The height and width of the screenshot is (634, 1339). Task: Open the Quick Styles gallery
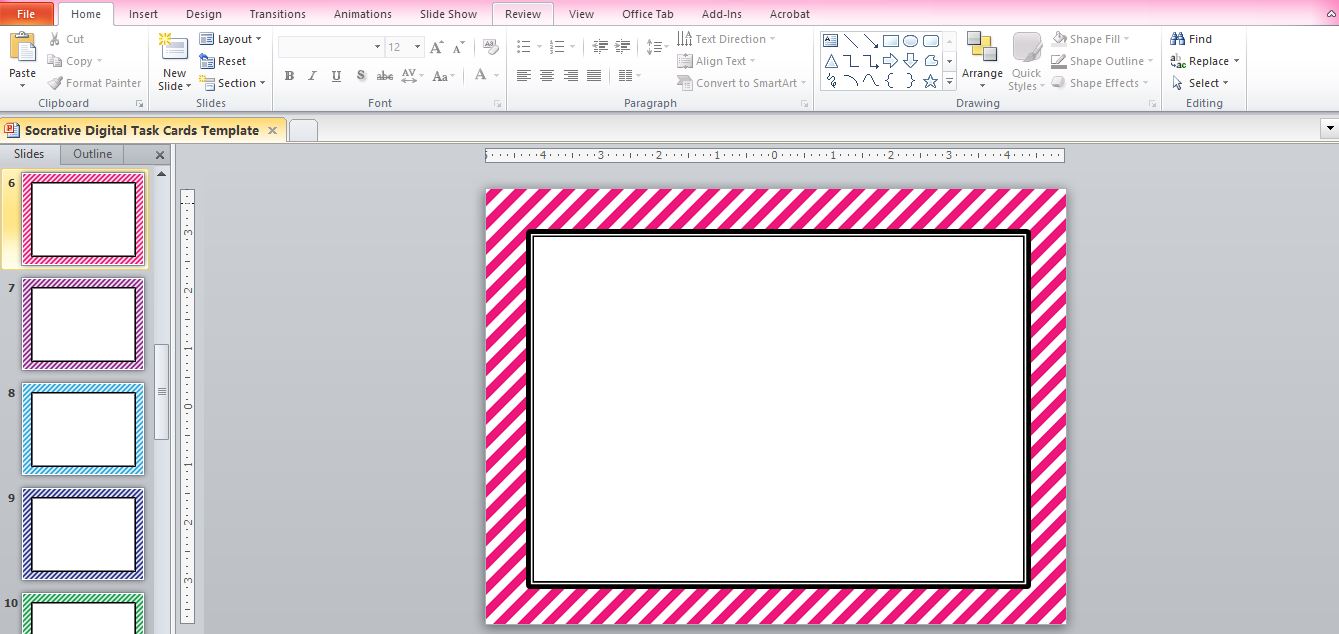1027,60
